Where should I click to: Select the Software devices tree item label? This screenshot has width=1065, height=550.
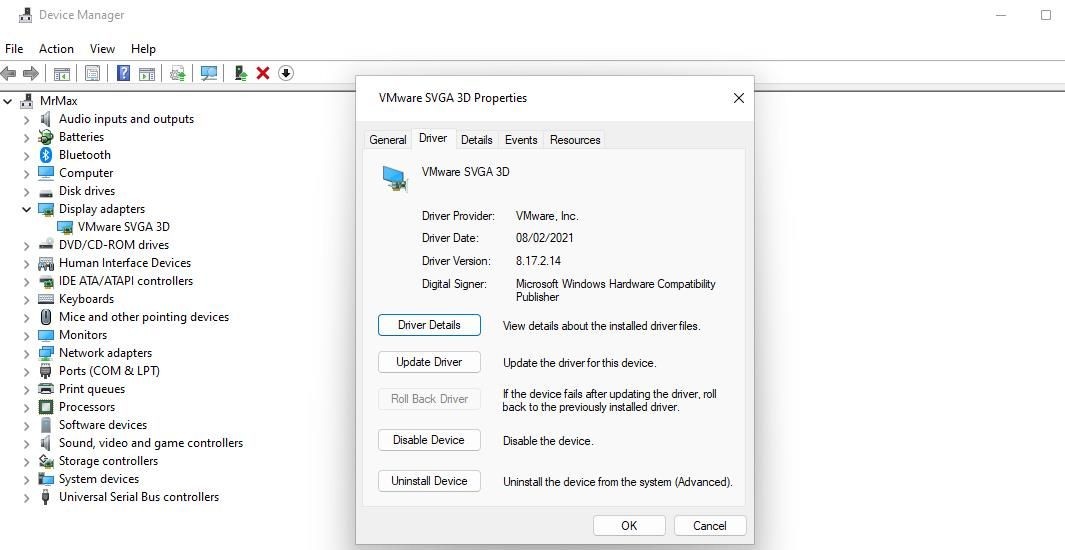coord(103,425)
